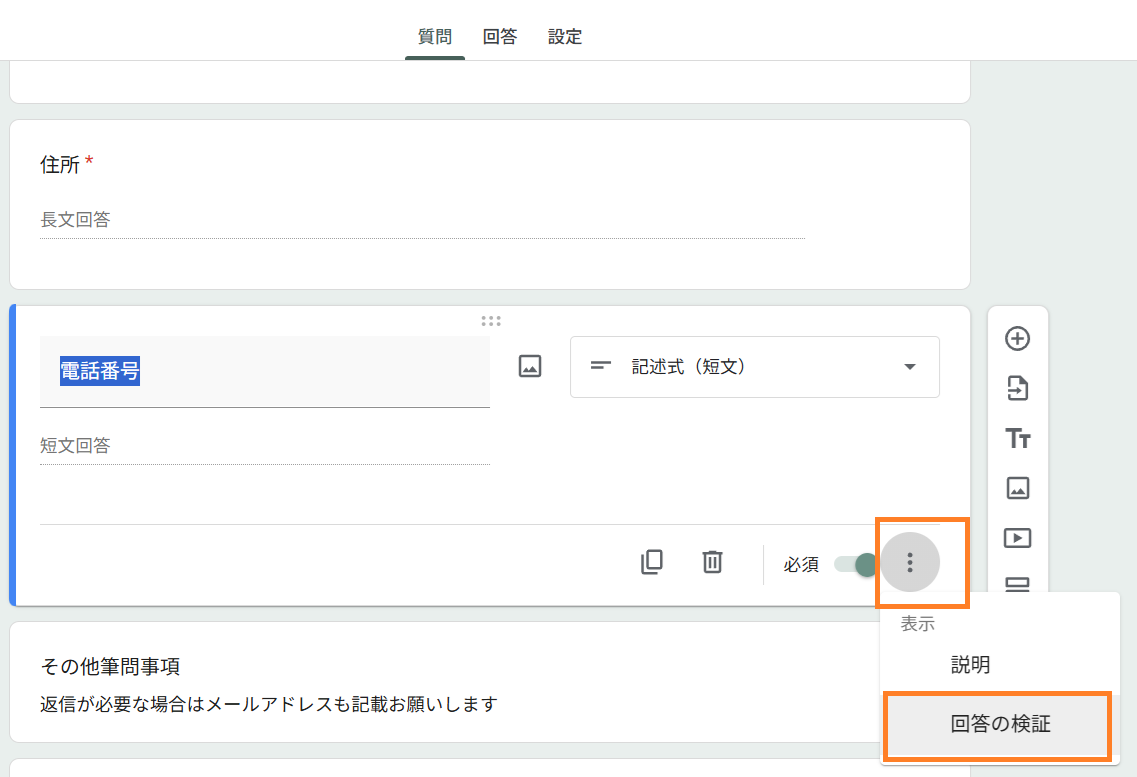Viewport: 1137px width, 777px height.
Task: Switch to the 回答 tab
Action: pos(500,36)
